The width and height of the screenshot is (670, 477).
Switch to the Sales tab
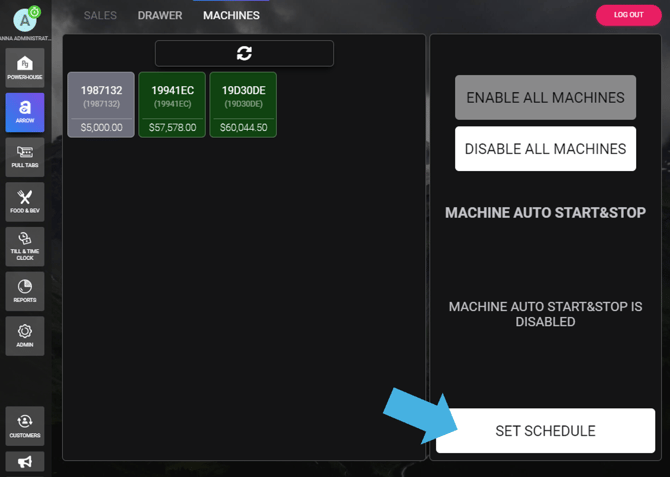(x=100, y=15)
